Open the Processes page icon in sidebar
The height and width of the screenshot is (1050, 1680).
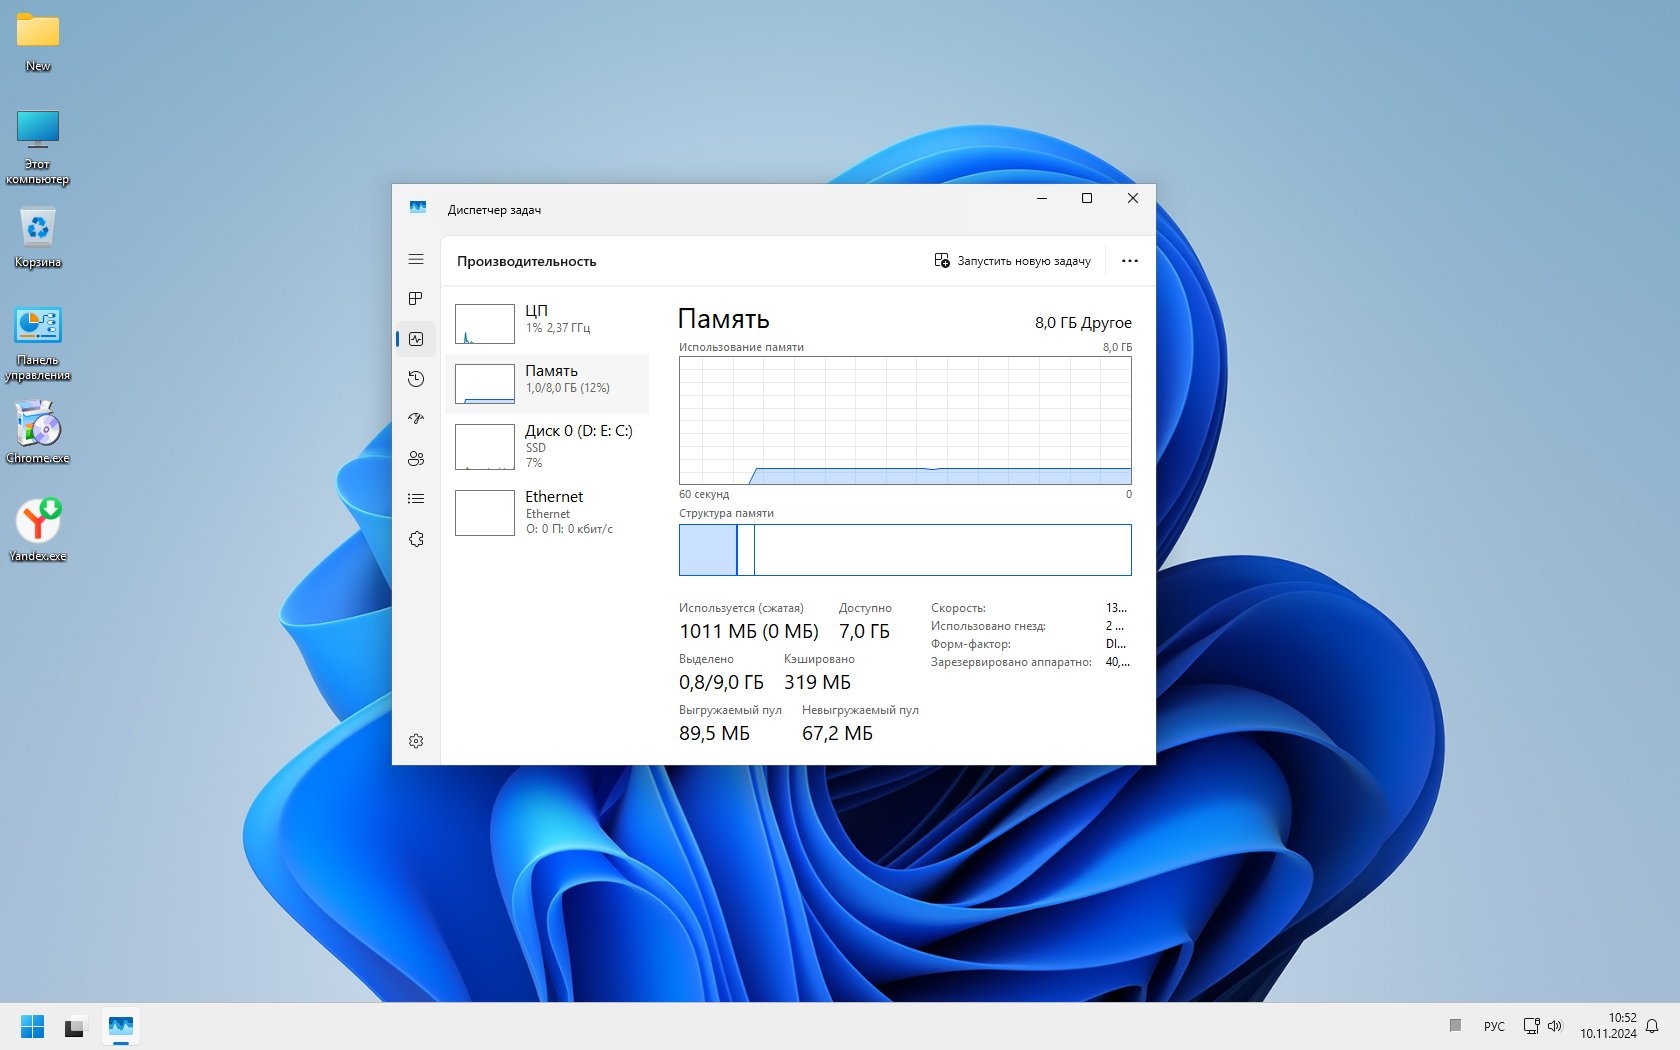coord(416,299)
